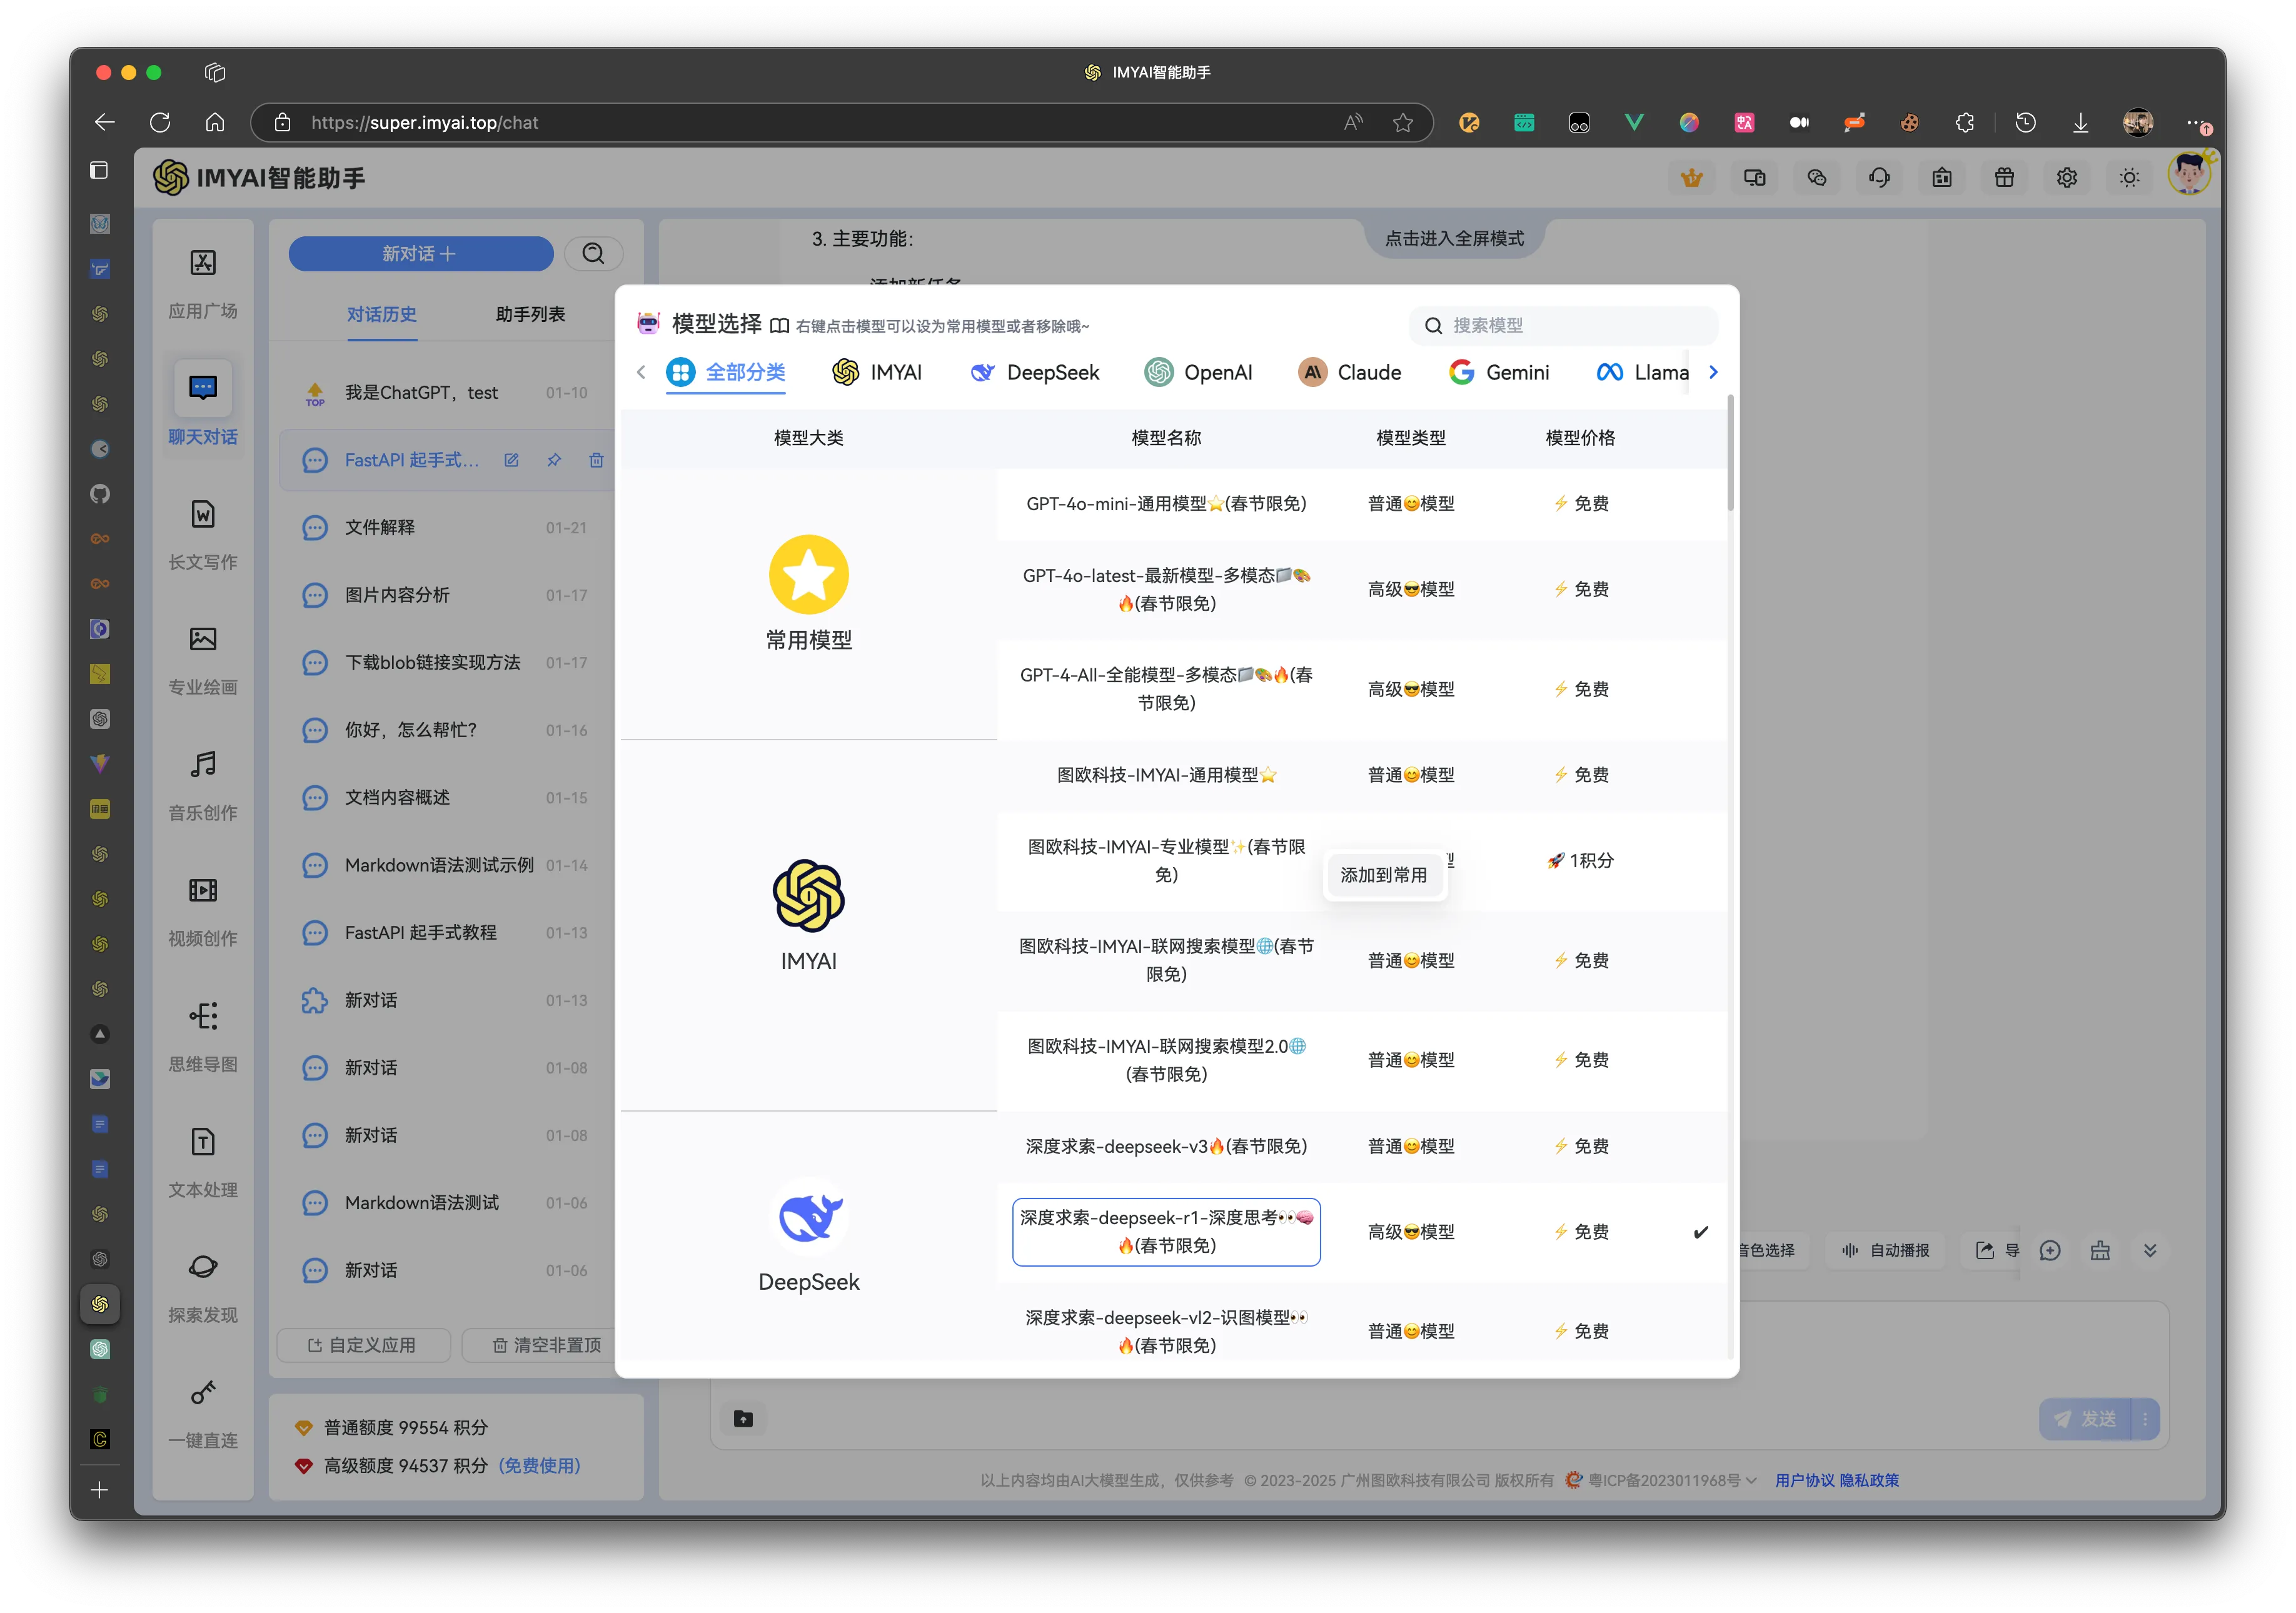Click the browser extensions puzzle icon

tap(1964, 122)
